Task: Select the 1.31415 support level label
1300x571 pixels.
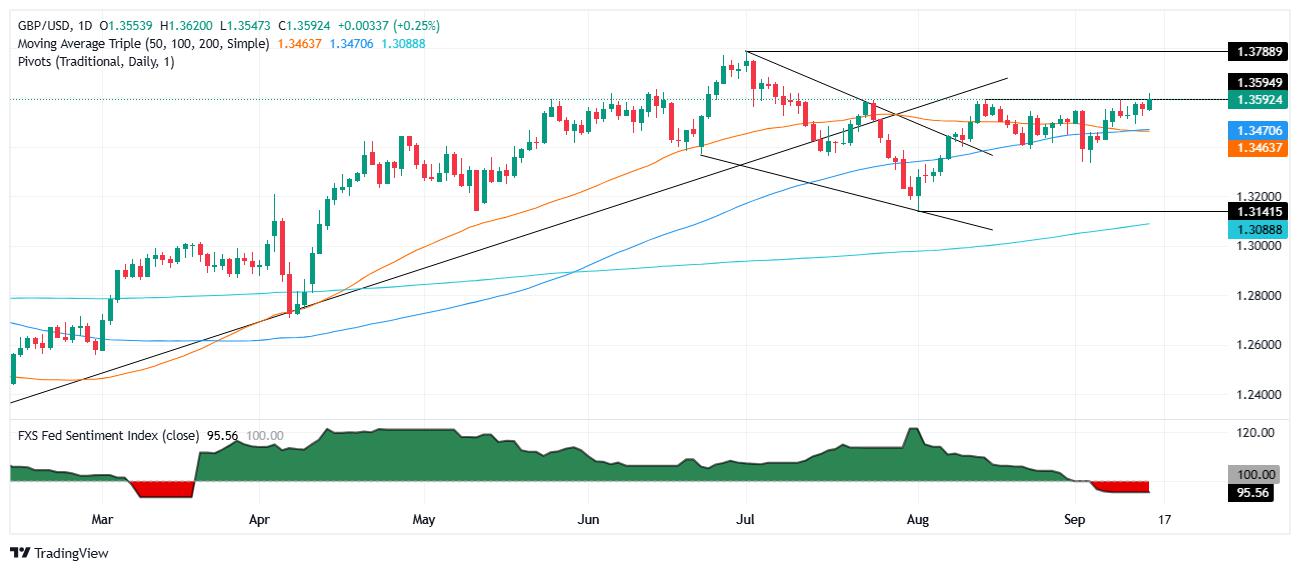Action: (x=1252, y=212)
